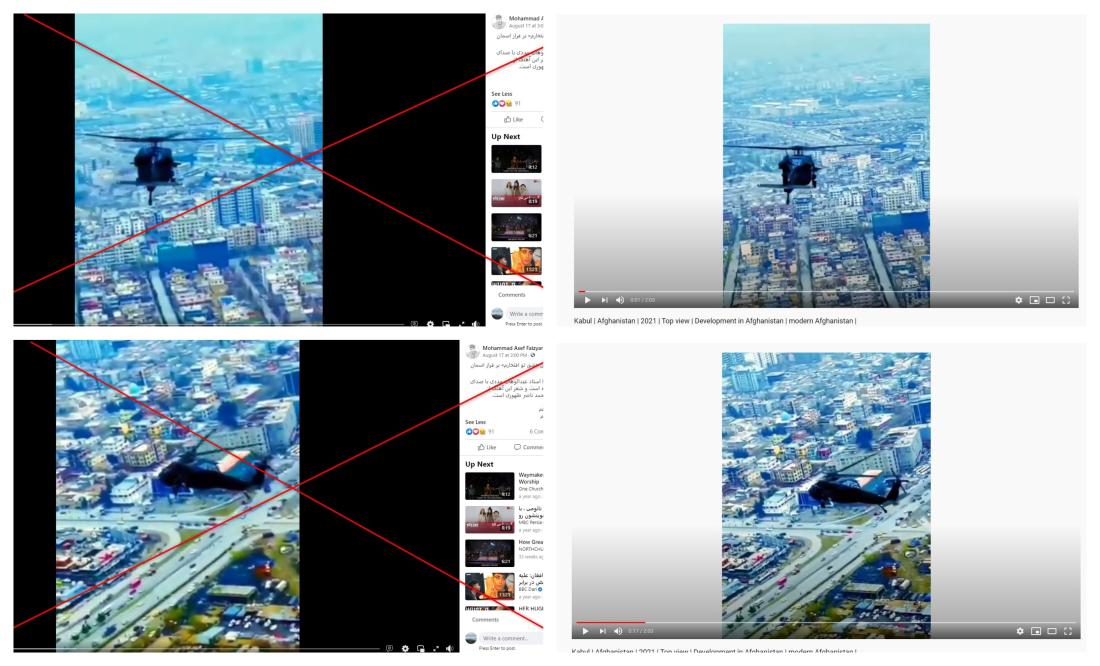
Task: View reaction emojis on upper Facebook post
Action: (500, 104)
